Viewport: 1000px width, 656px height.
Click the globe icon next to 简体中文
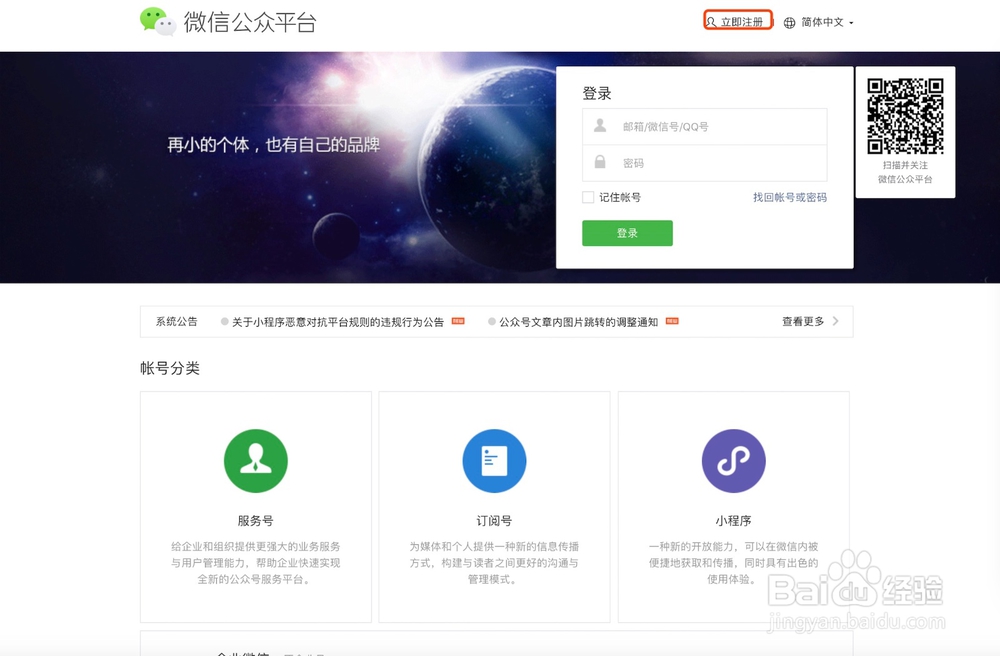tap(790, 21)
